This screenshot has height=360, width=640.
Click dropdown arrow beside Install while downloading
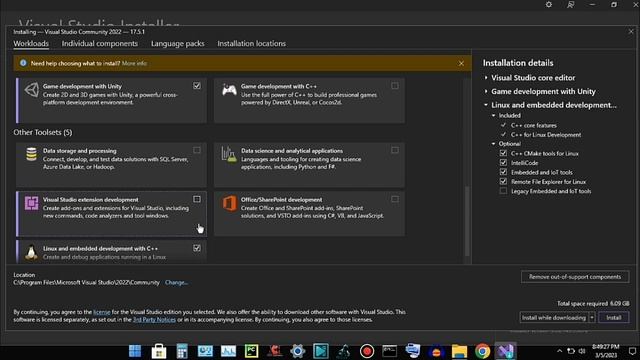[x=592, y=318]
